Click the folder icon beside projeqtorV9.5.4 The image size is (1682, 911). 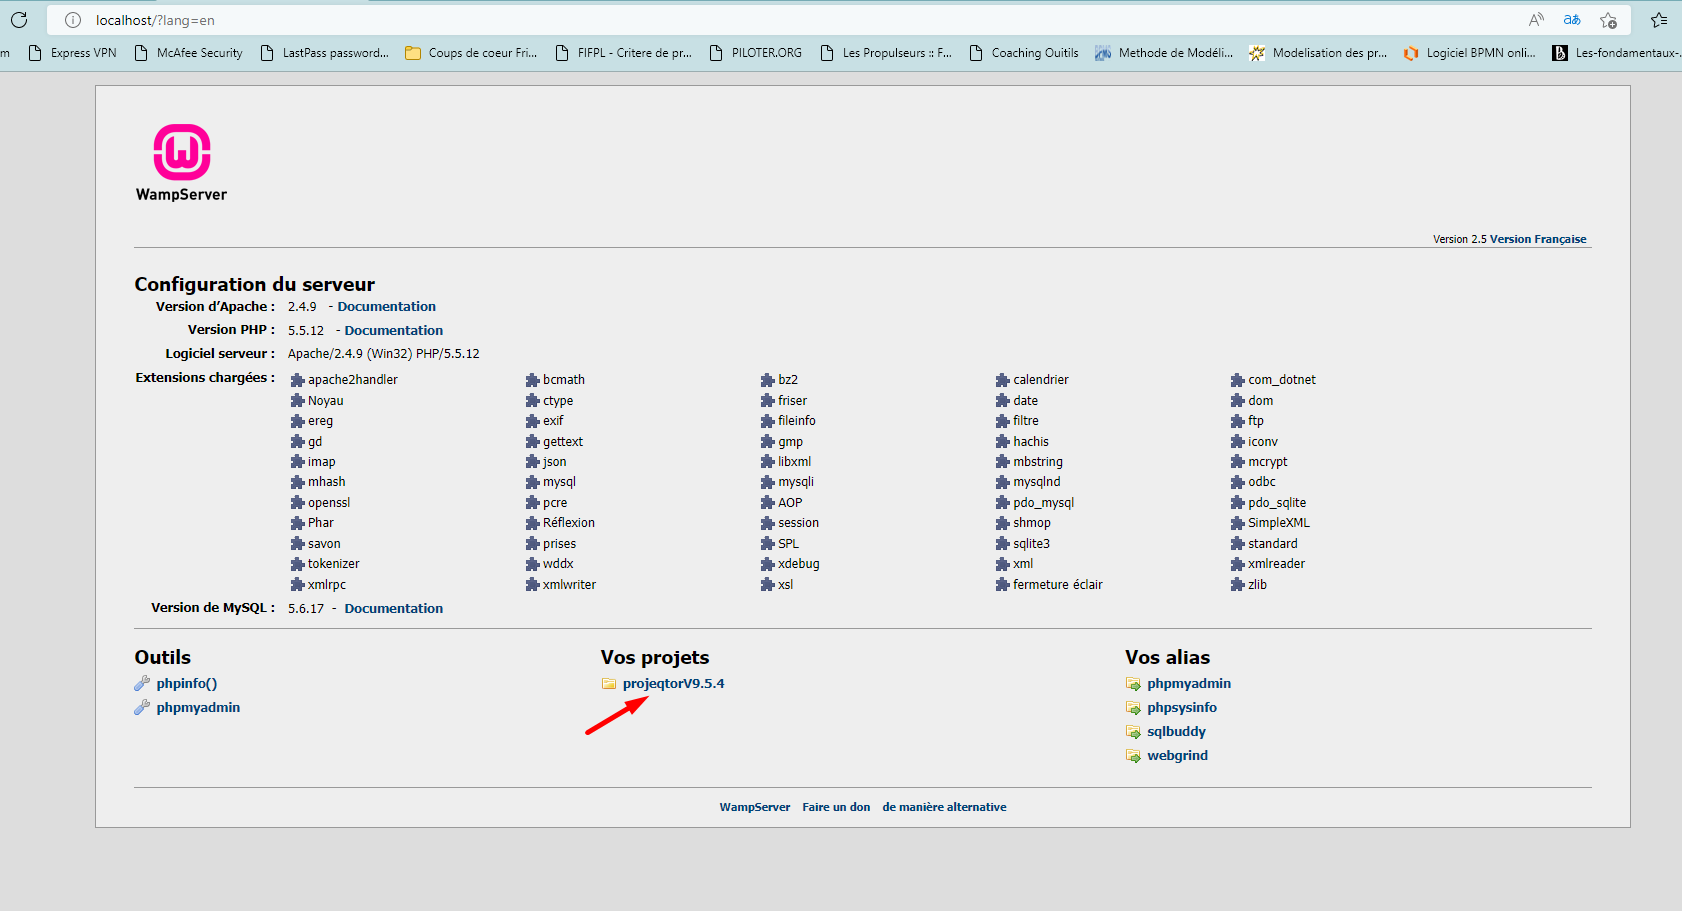tap(609, 684)
